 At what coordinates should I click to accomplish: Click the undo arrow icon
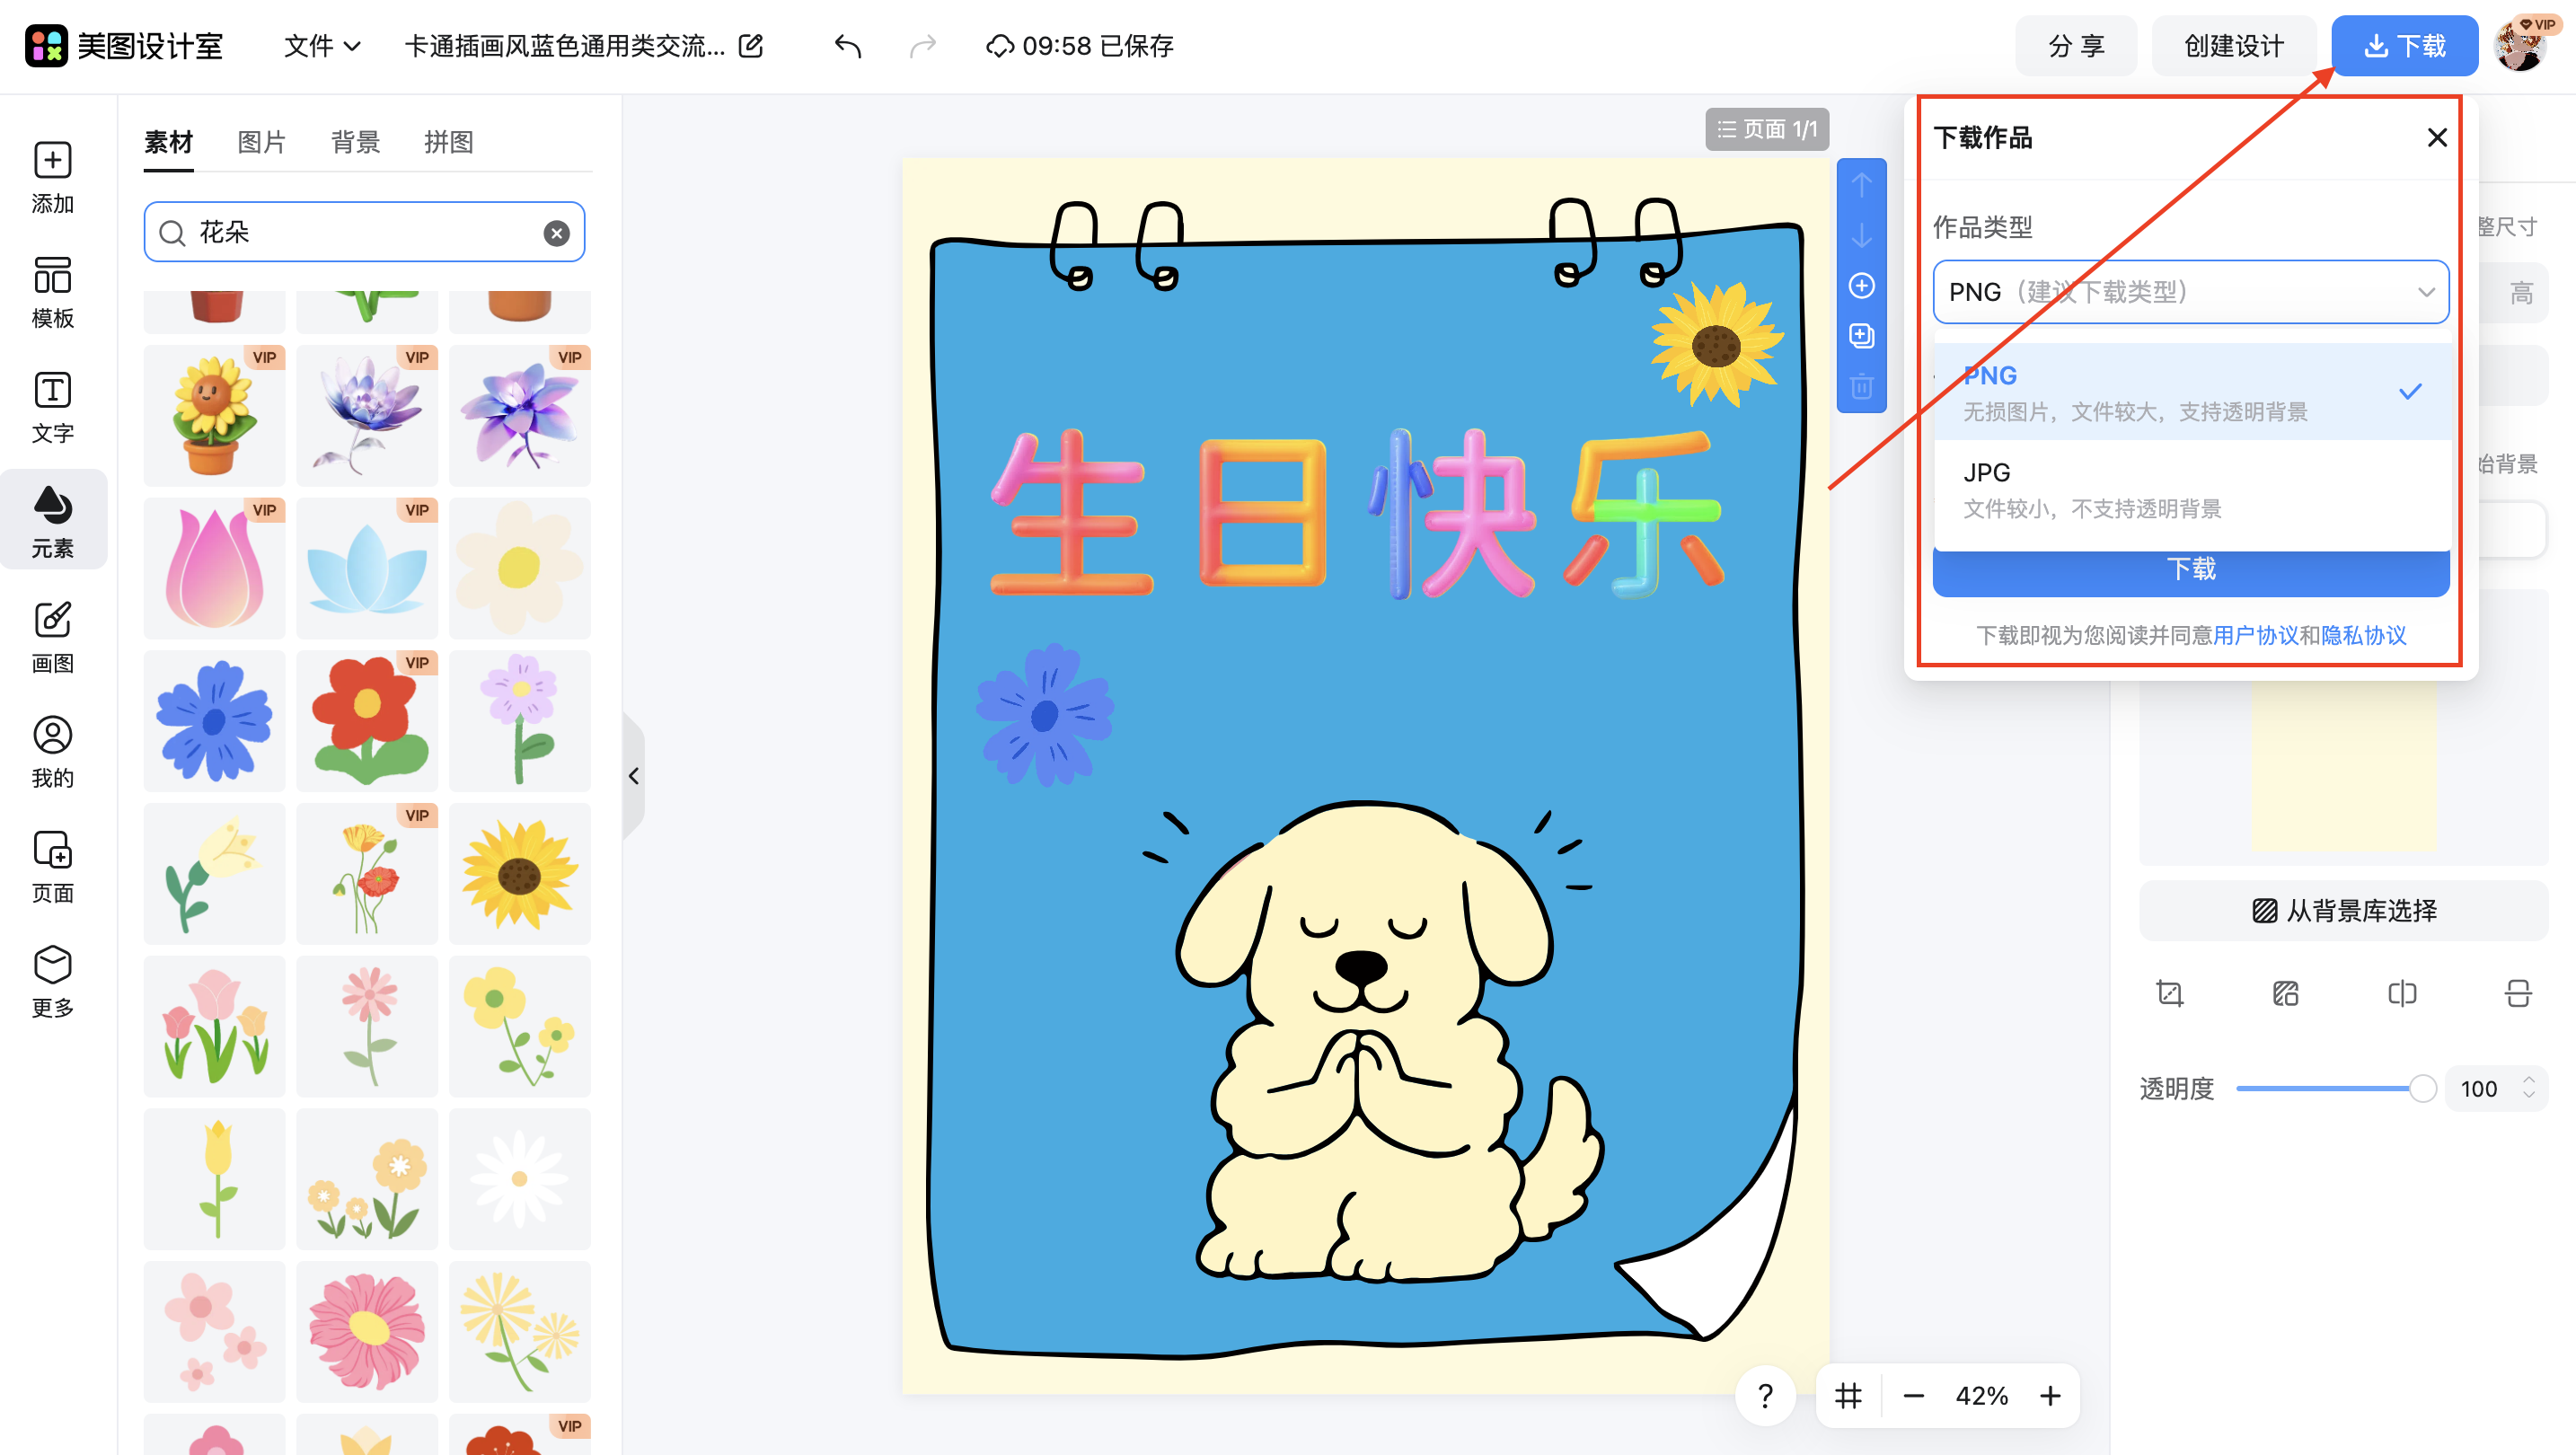tap(847, 46)
